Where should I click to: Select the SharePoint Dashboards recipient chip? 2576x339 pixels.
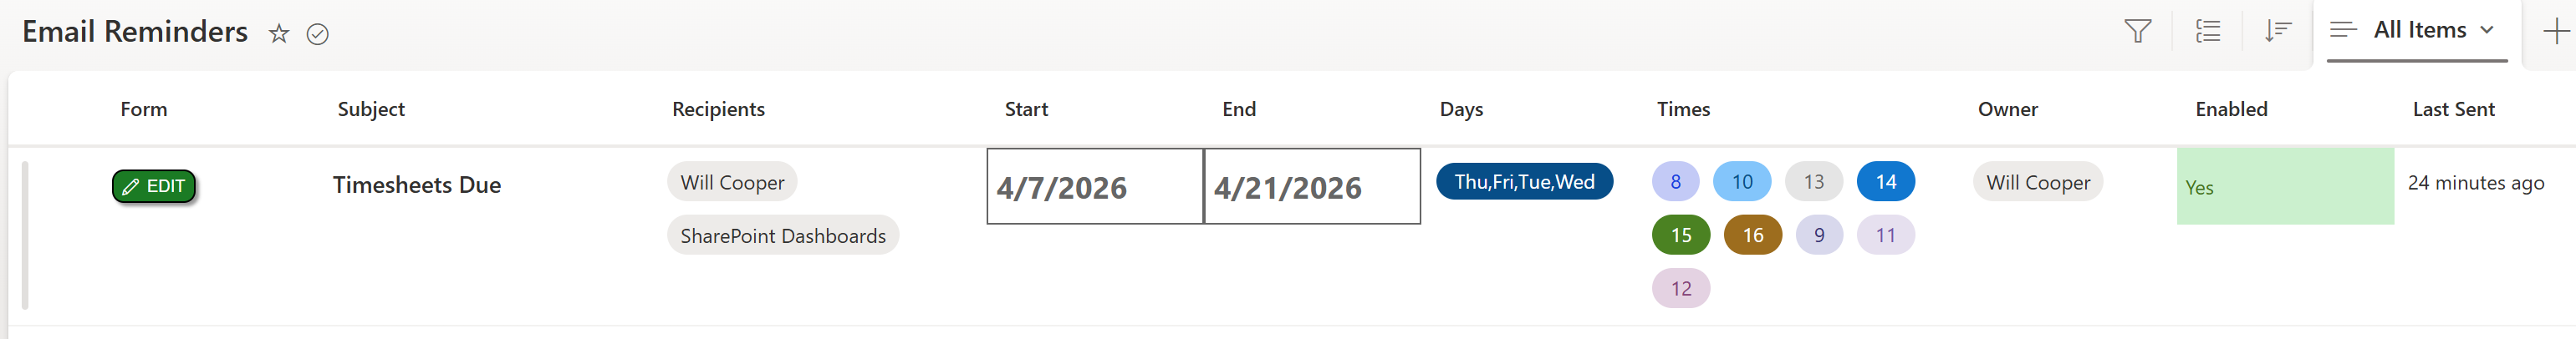[x=782, y=236]
